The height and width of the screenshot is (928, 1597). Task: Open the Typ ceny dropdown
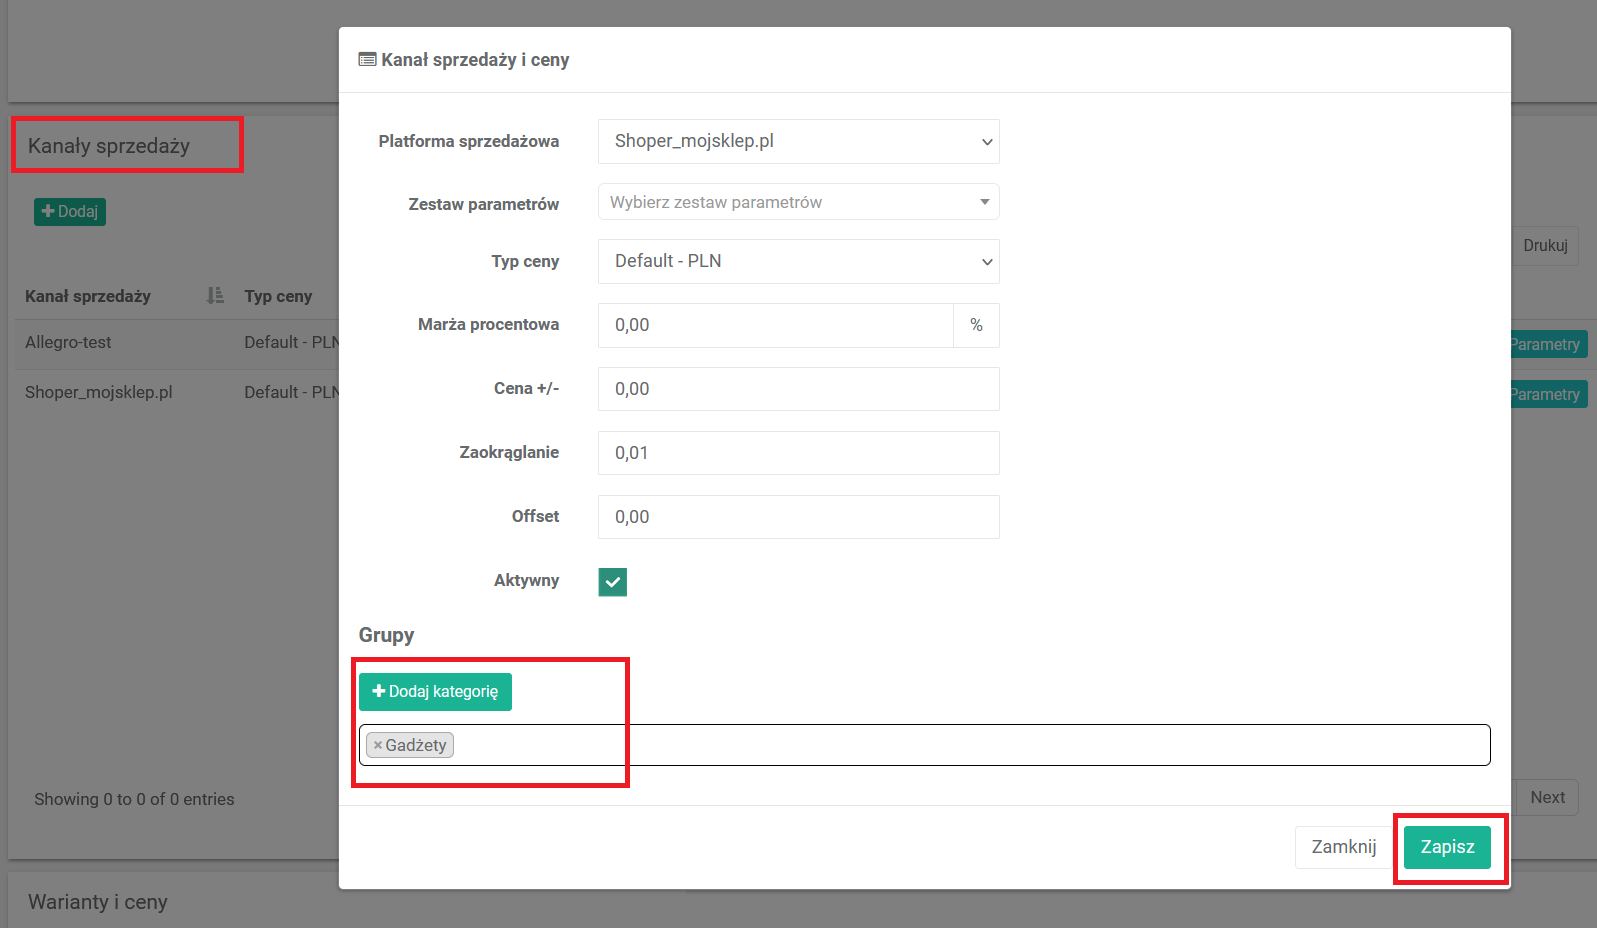click(x=799, y=261)
